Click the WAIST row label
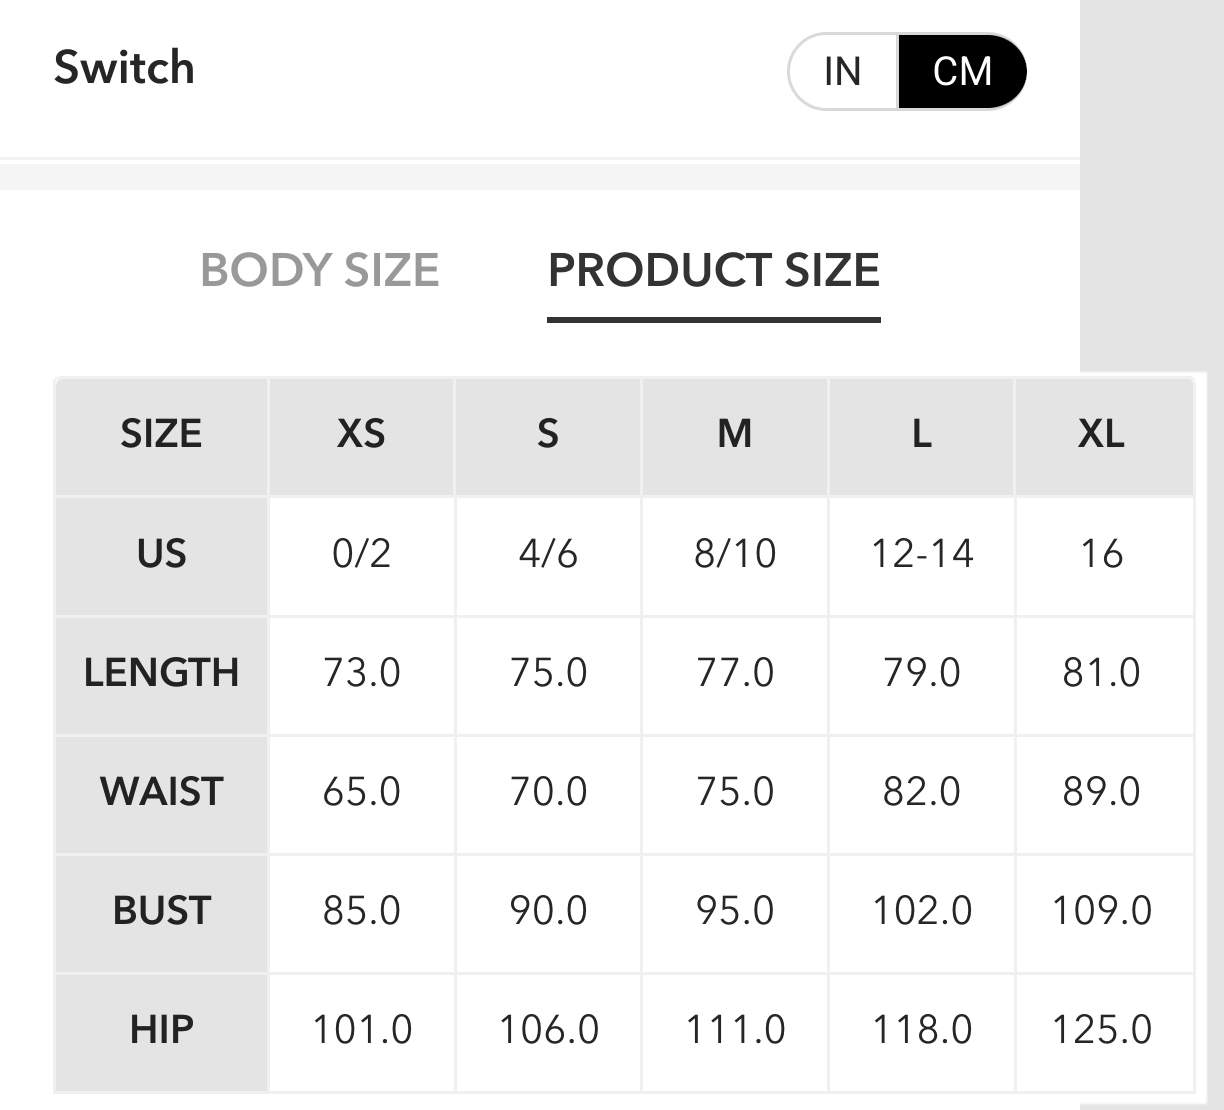1224x1110 pixels. click(161, 791)
